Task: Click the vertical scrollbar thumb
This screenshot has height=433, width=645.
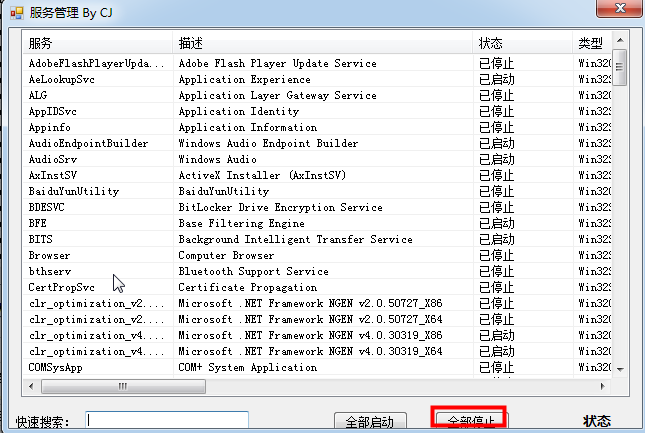Action: pos(619,67)
